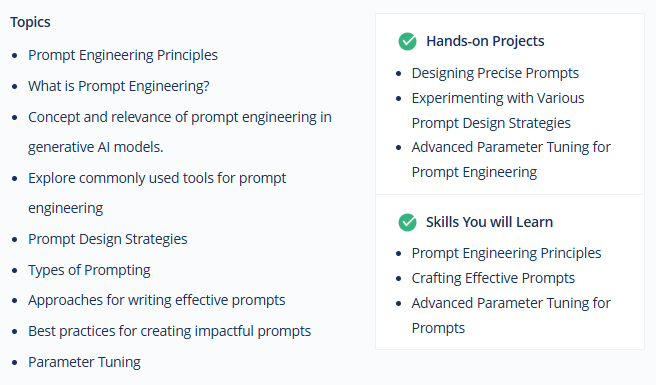Click Approaches for writing effective prompts
Screen dimensions: 656x385
coord(156,300)
